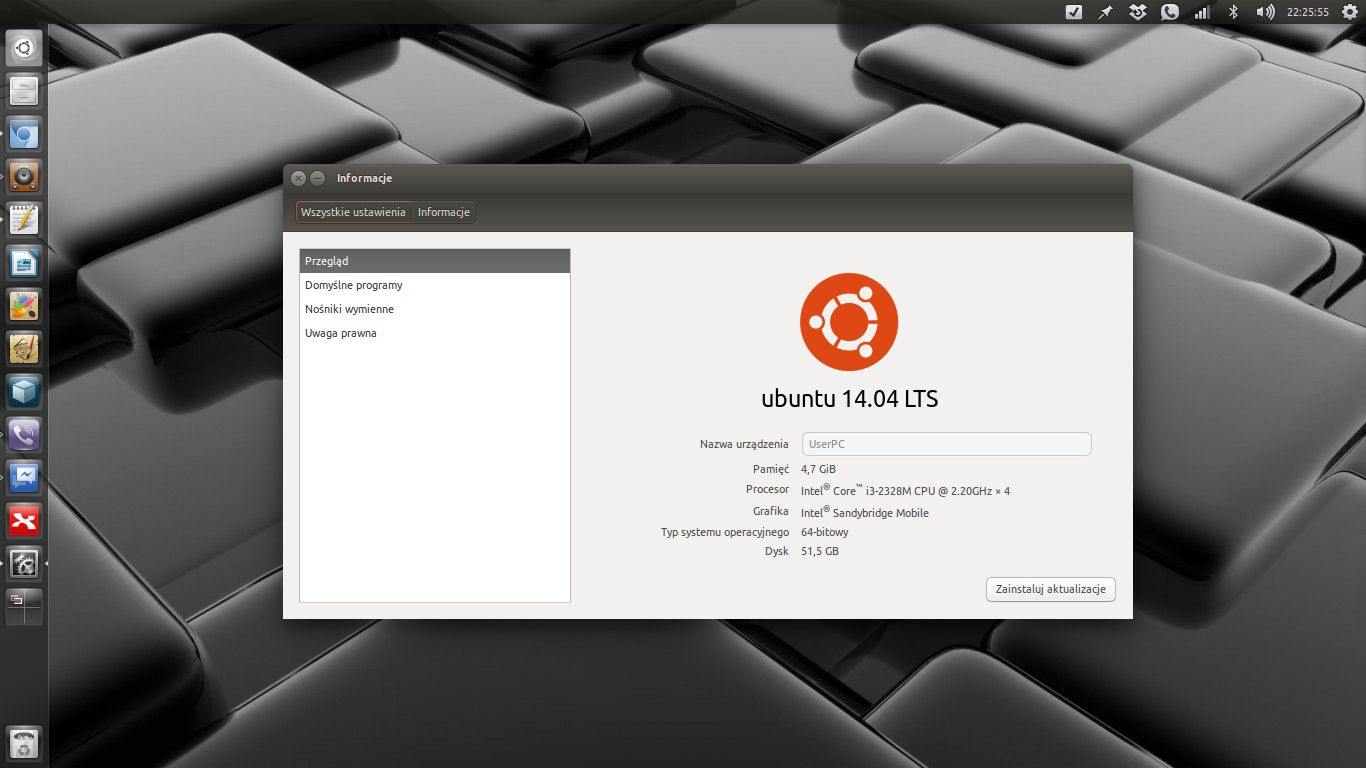
Task: Click graphics value 'Sandybridge Mobile'
Action: (x=881, y=513)
